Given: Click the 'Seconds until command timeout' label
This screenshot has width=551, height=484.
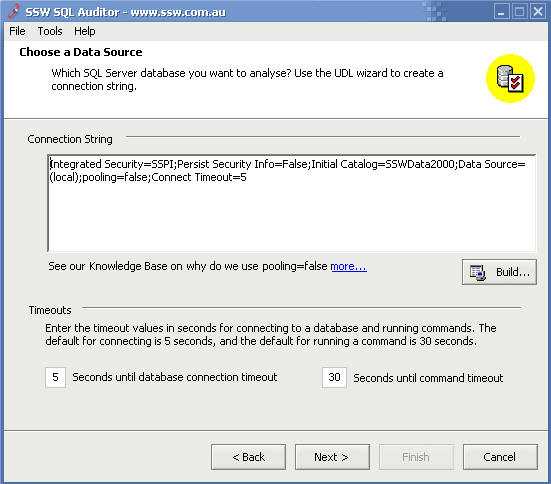Looking at the screenshot, I should click(x=428, y=378).
